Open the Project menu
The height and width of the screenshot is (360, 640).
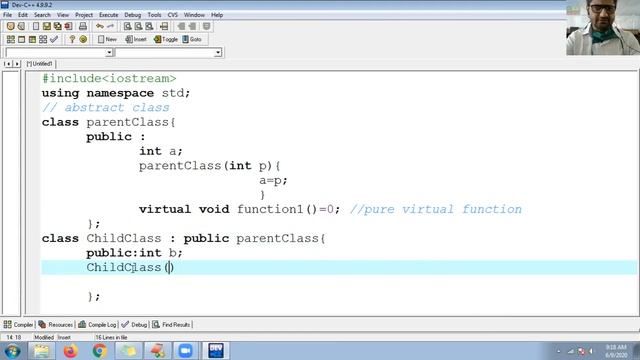pyautogui.click(x=84, y=15)
